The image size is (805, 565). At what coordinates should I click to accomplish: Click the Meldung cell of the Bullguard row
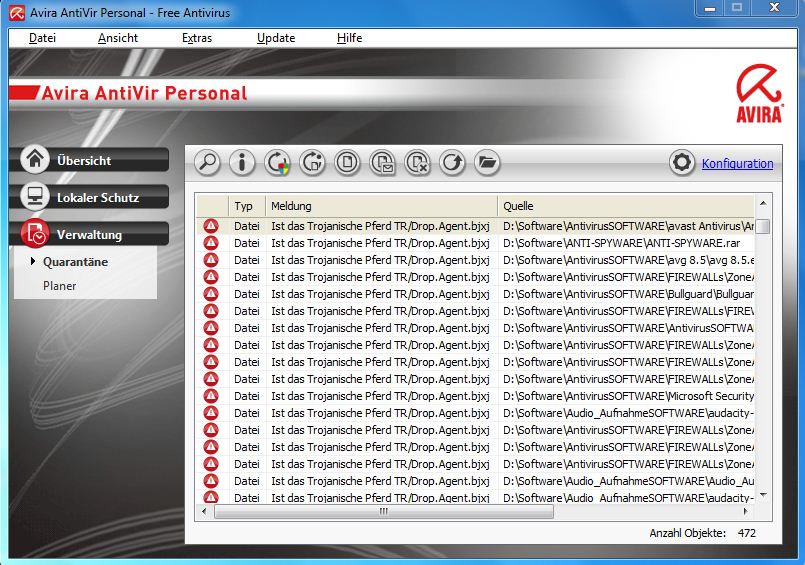[x=380, y=294]
